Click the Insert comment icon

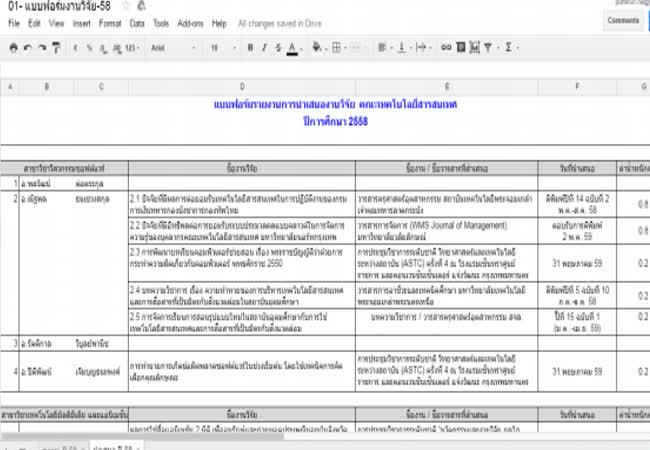point(461,48)
